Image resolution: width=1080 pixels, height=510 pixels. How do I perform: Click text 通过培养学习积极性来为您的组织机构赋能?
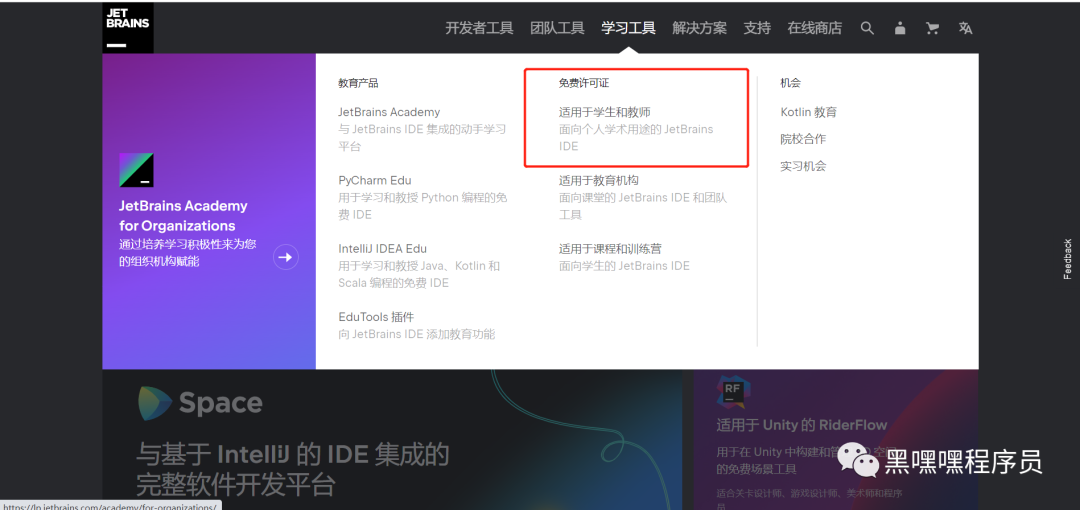pos(187,253)
